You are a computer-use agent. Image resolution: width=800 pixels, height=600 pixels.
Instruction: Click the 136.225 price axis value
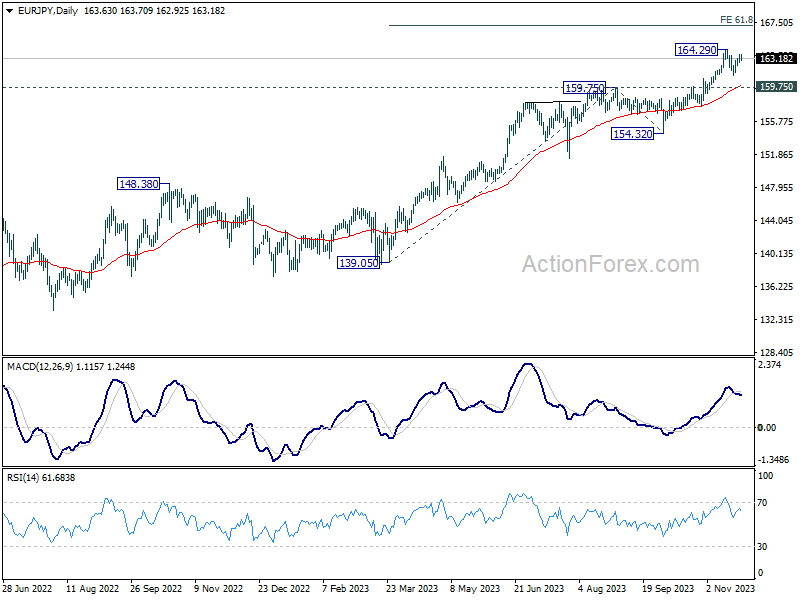click(x=777, y=287)
